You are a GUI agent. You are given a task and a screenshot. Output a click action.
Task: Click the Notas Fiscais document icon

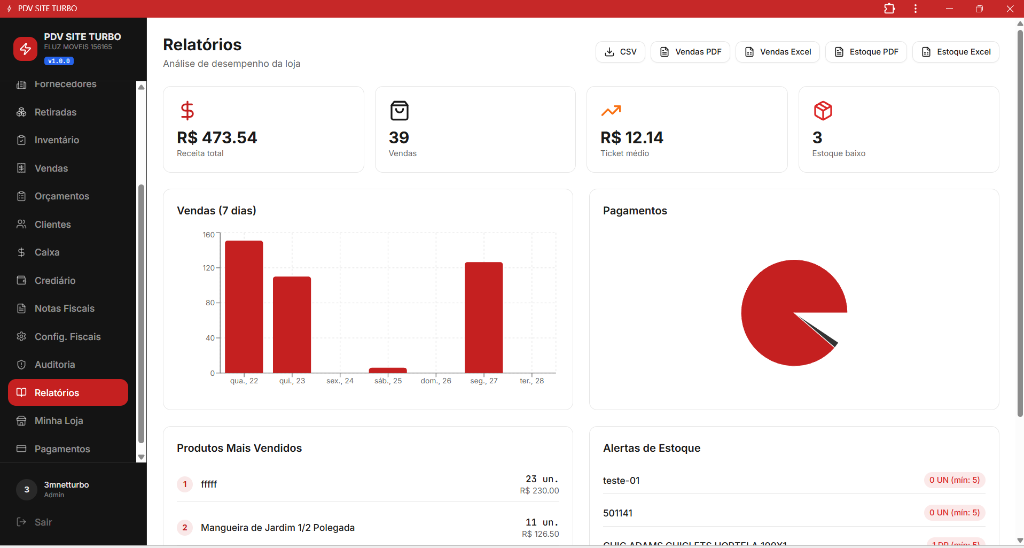[21, 309]
